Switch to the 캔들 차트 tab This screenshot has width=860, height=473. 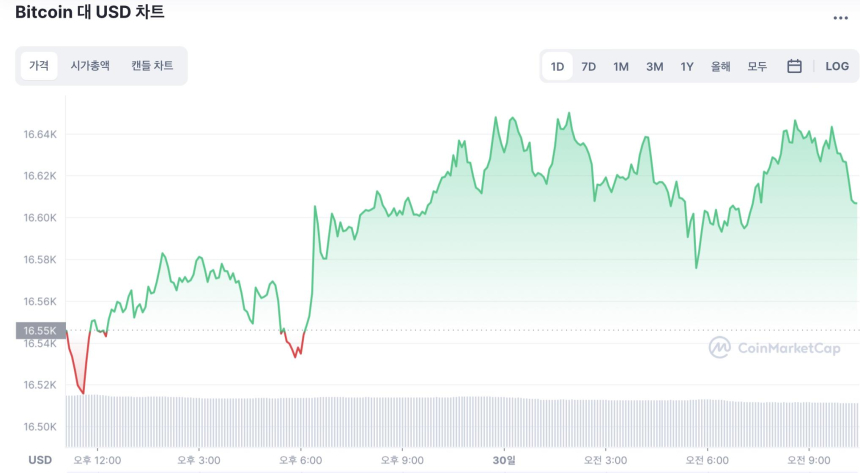(152, 66)
